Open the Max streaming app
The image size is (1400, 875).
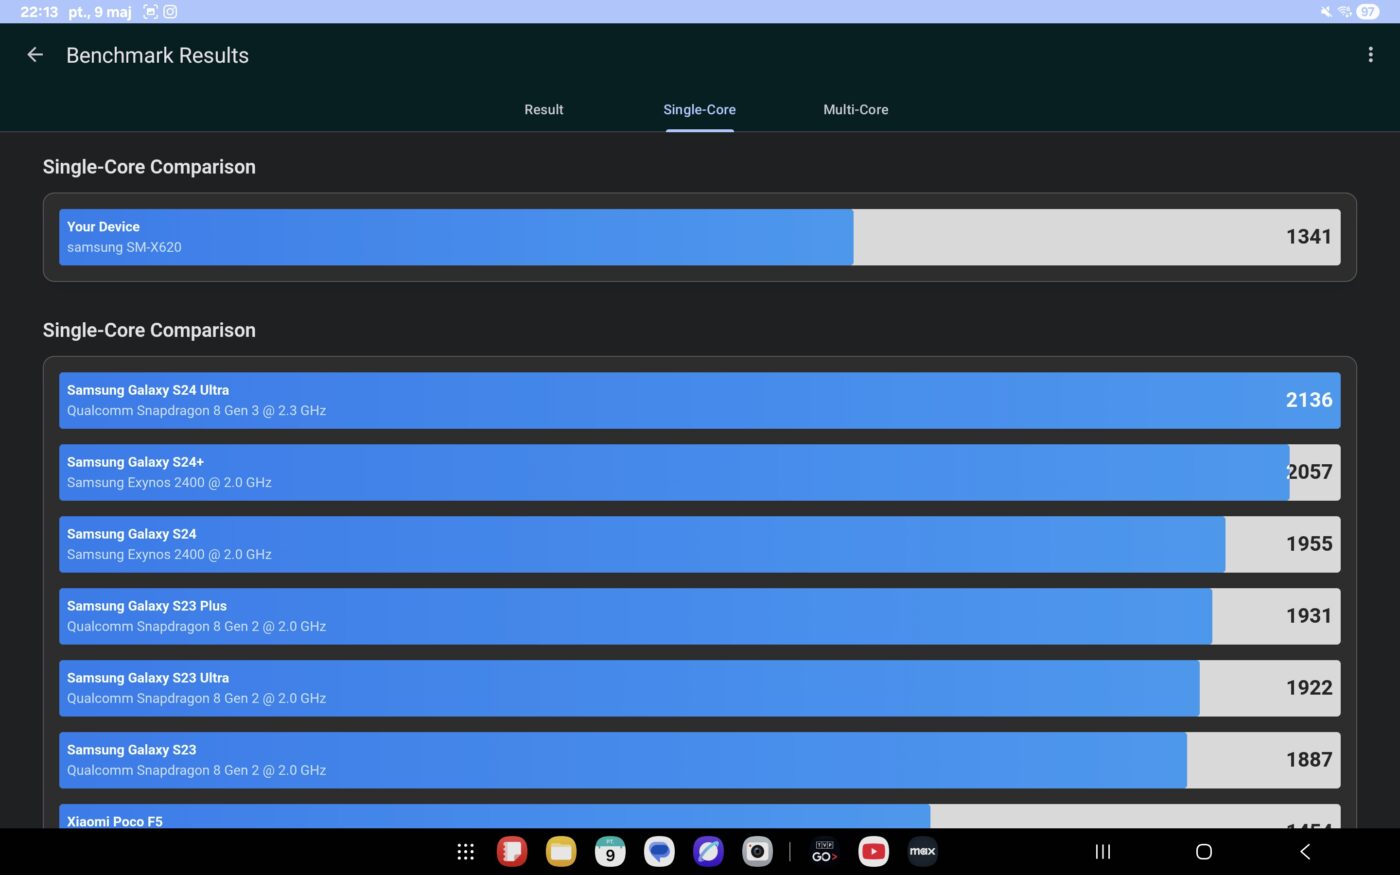point(922,852)
